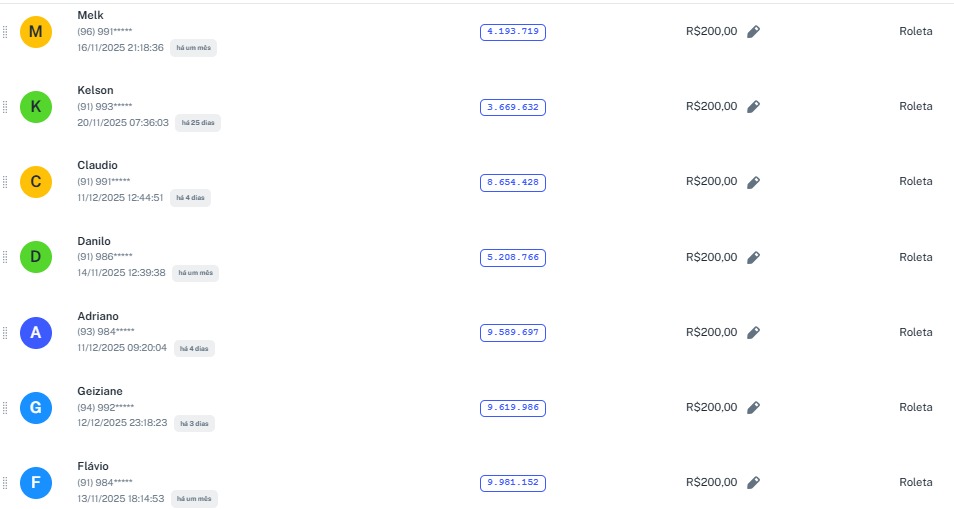Edit Claudio's deal value via pencil icon
This screenshot has height=509, width=954.
[x=754, y=182]
